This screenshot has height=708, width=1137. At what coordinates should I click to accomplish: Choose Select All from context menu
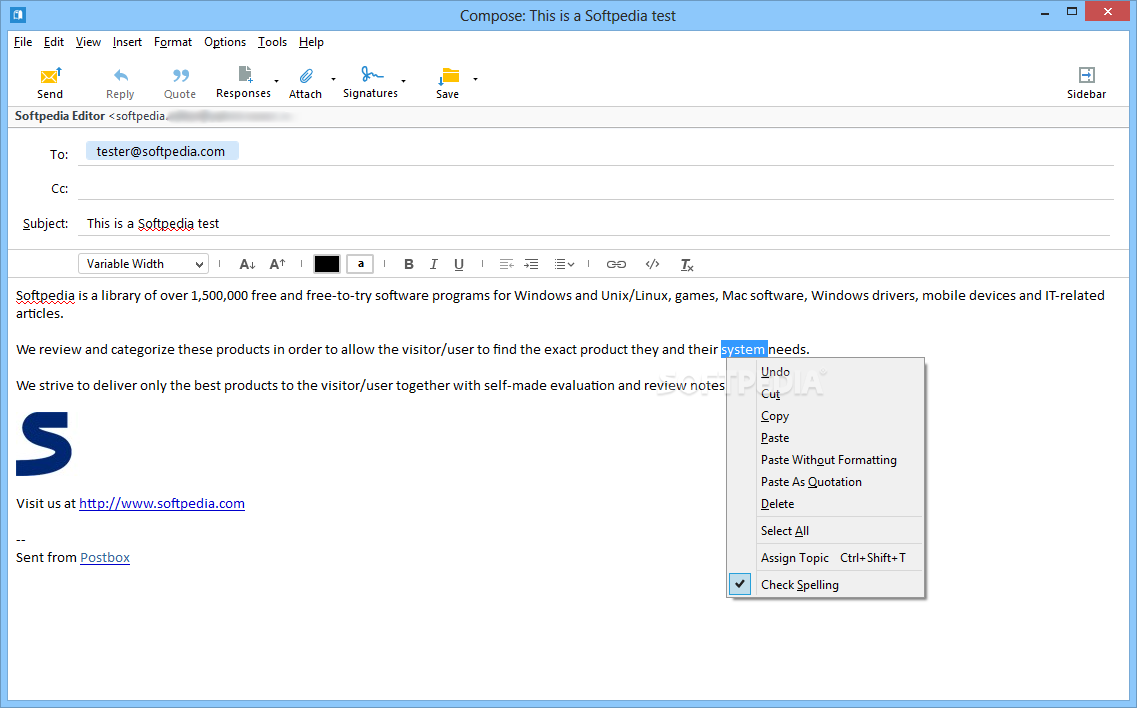(x=826, y=530)
